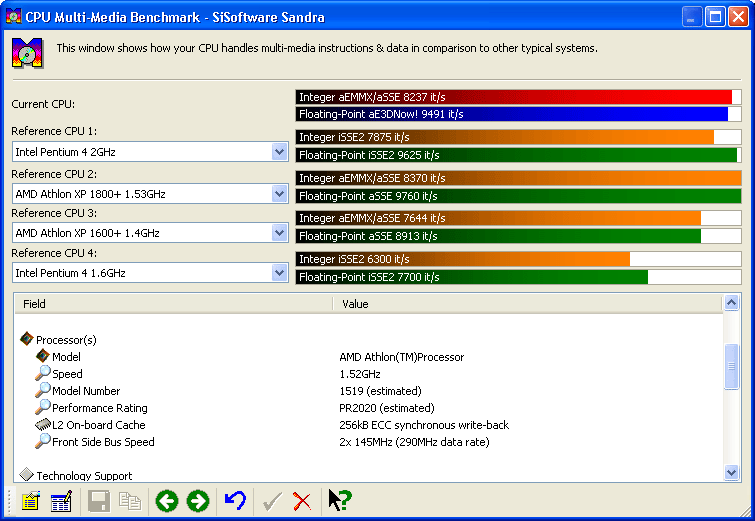Click the value 1519 (estimated)
Viewport: 755px width, 521px height.
click(380, 391)
